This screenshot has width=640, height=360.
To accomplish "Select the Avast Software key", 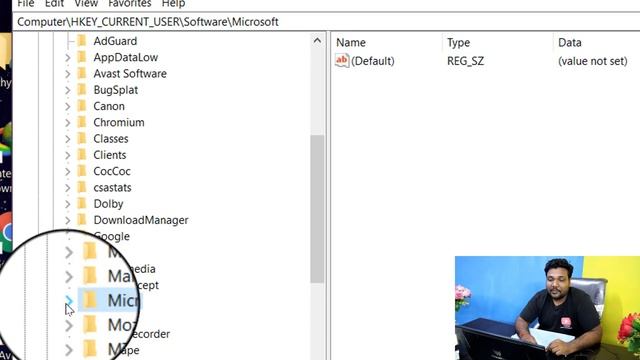I will (130, 74).
